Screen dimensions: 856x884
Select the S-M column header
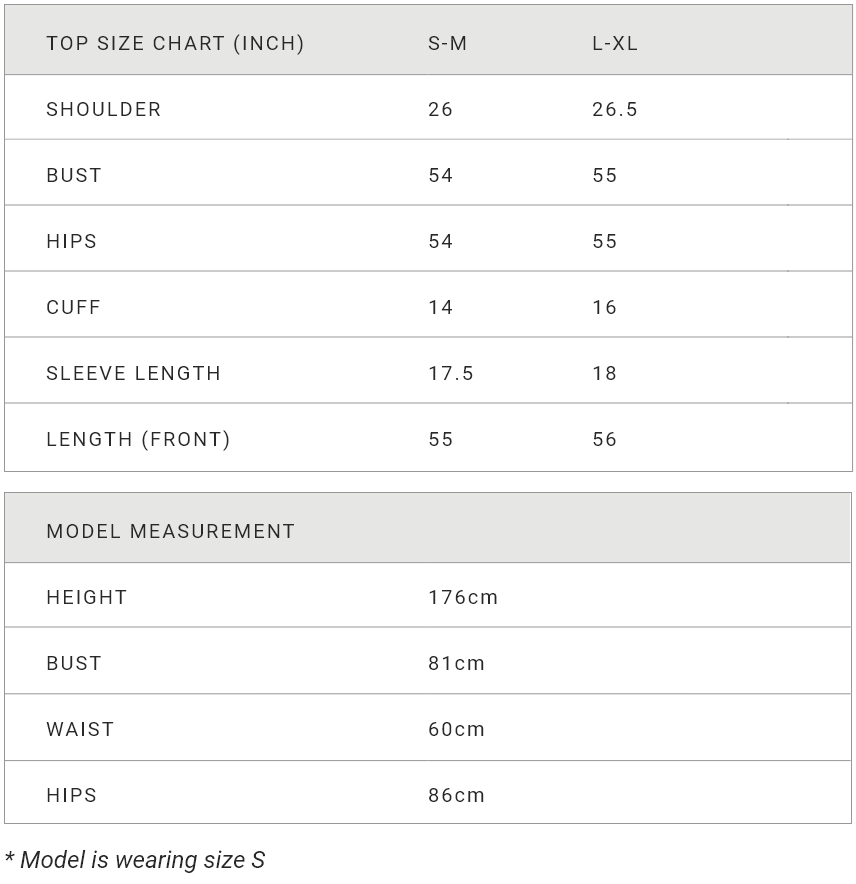pyautogui.click(x=447, y=43)
